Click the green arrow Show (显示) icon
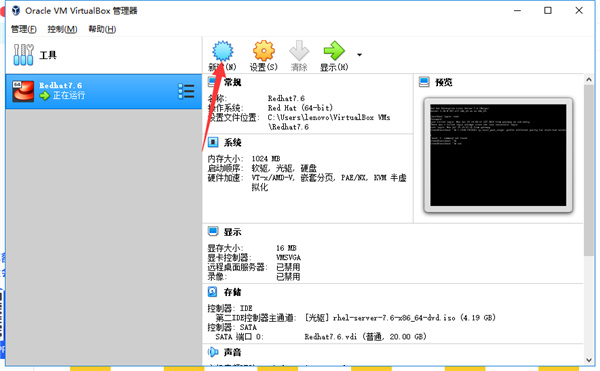The width and height of the screenshot is (600, 371). click(334, 50)
